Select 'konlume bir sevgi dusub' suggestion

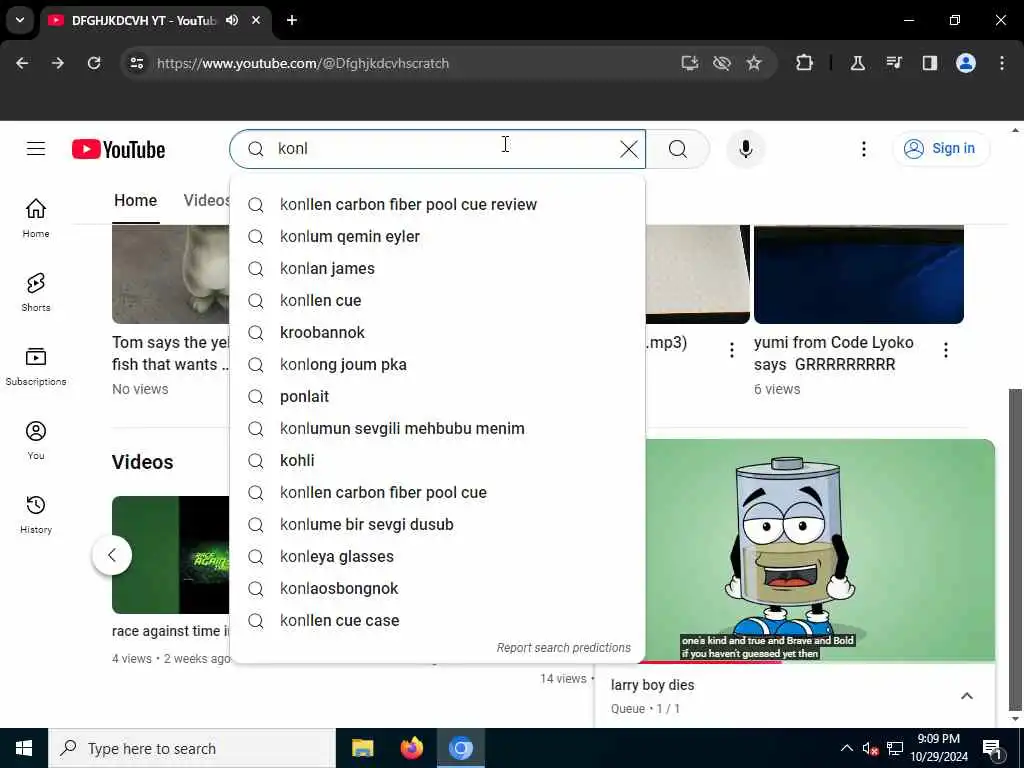click(x=438, y=524)
